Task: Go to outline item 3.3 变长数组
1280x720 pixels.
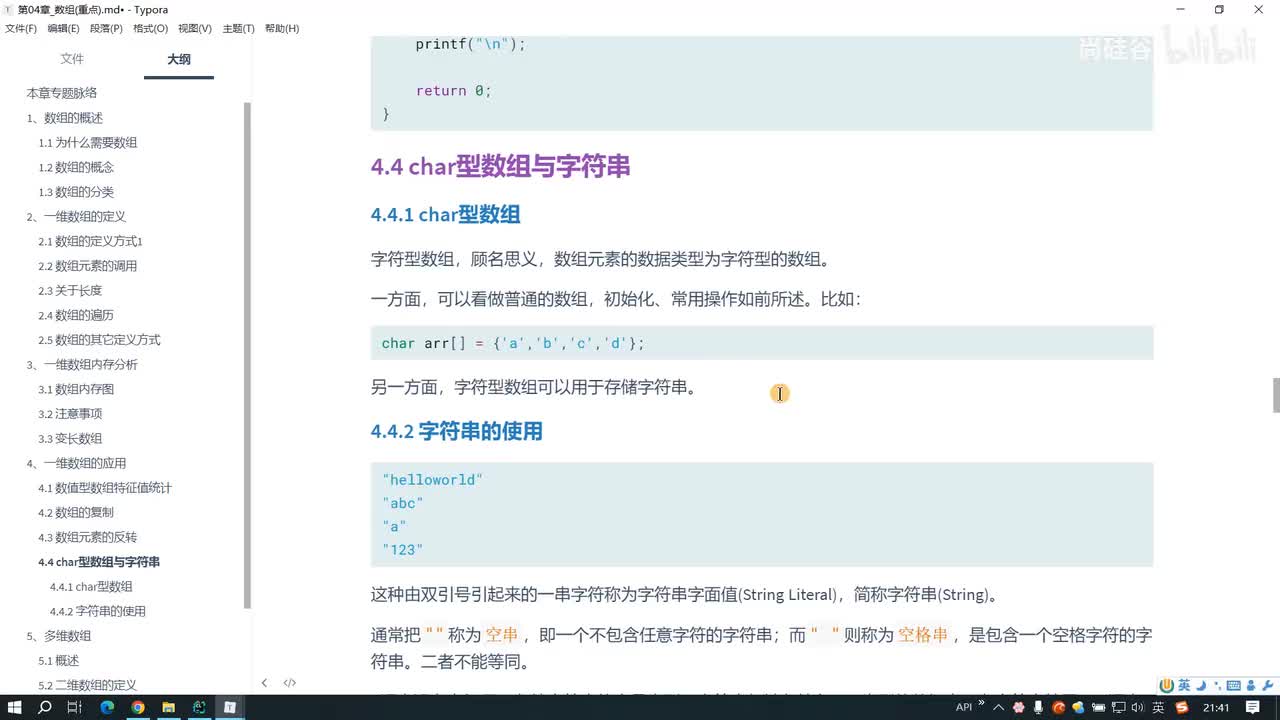Action: pyautogui.click(x=70, y=438)
